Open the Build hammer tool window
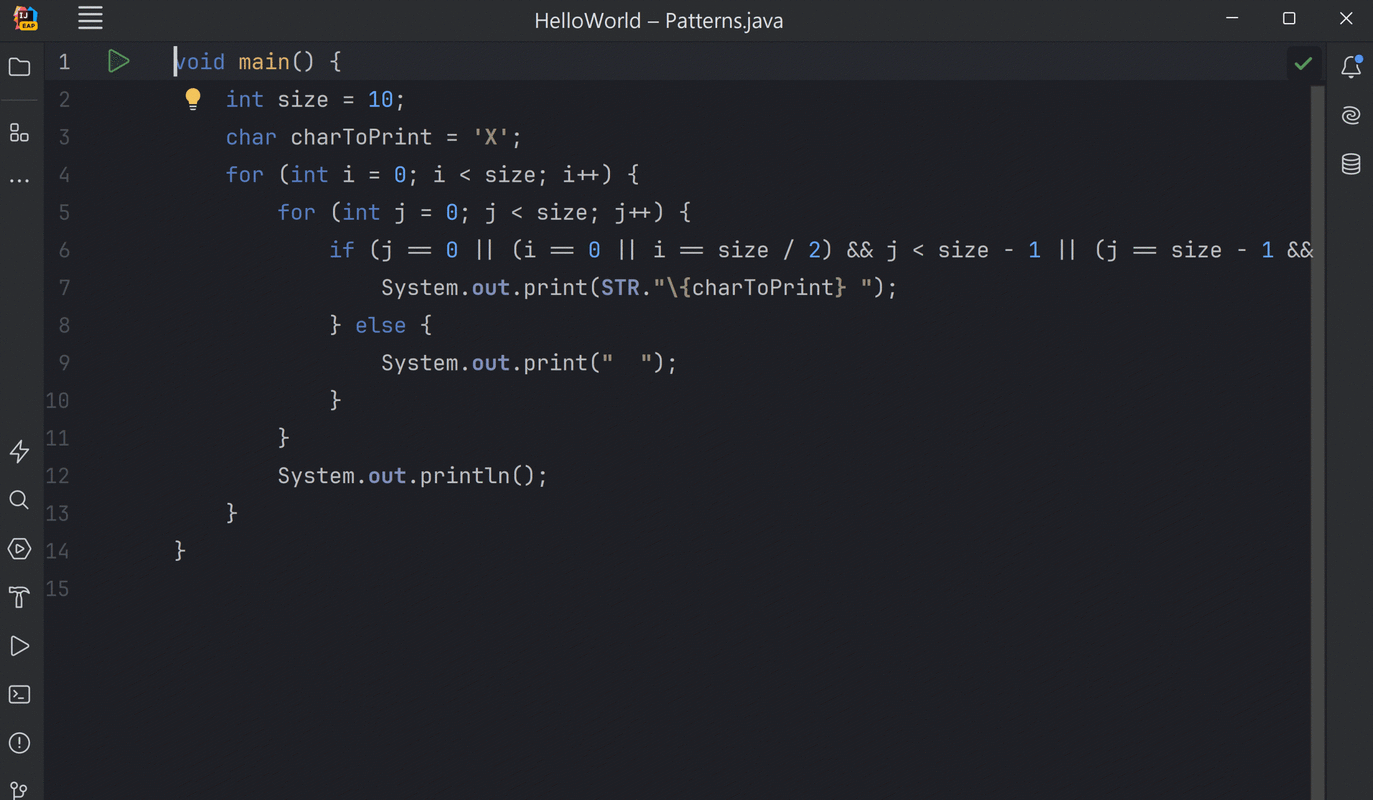This screenshot has width=1373, height=800. click(x=19, y=597)
